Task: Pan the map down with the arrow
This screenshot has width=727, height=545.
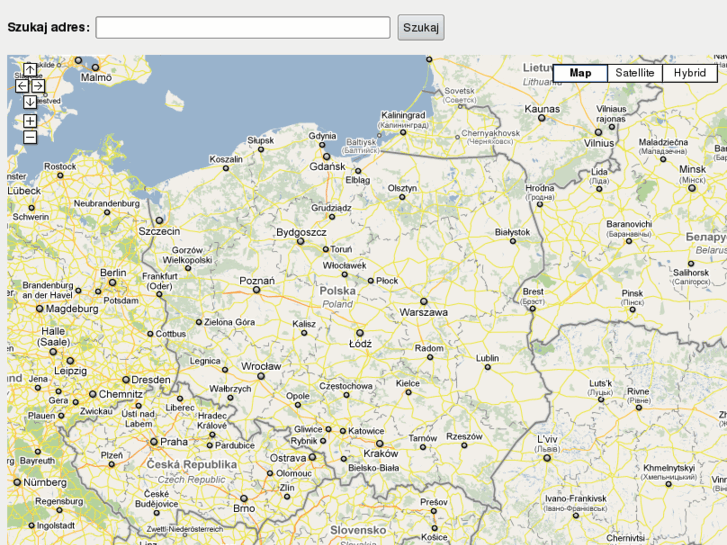Action: point(30,102)
